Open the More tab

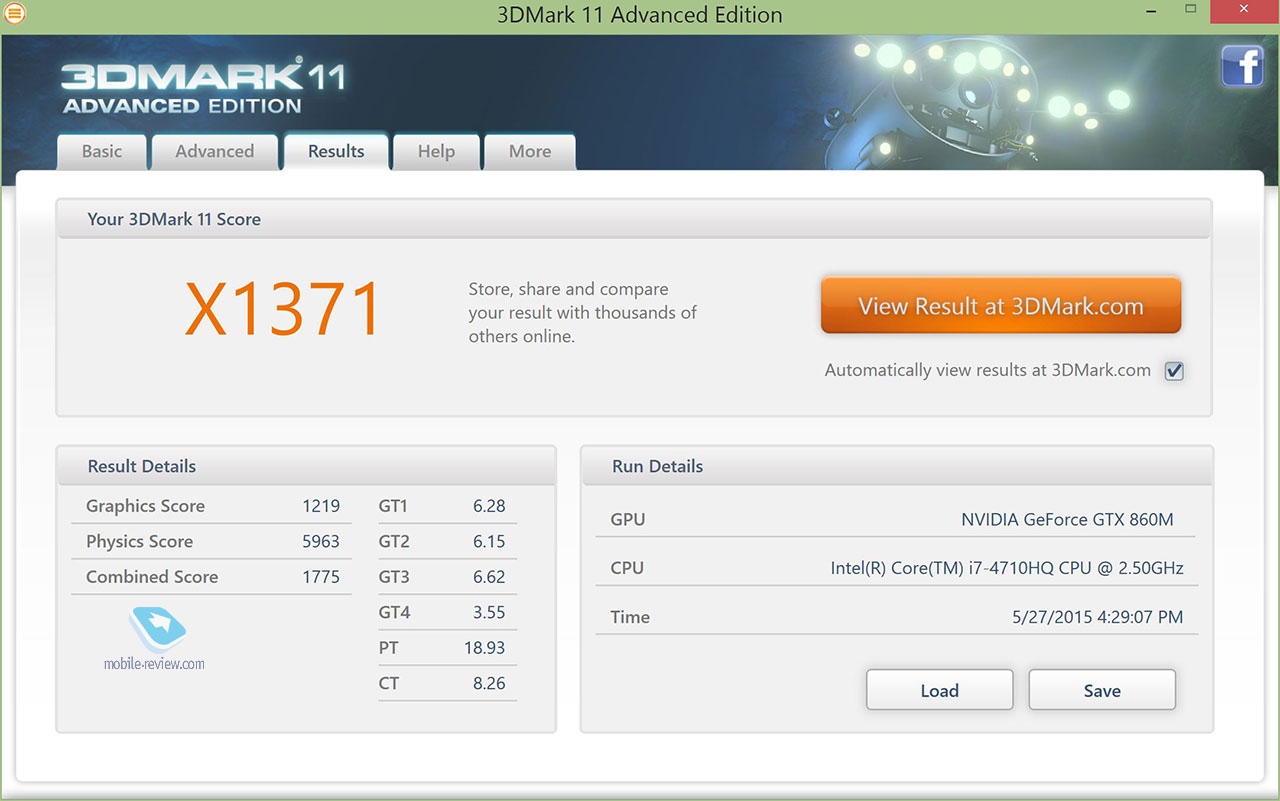point(530,151)
